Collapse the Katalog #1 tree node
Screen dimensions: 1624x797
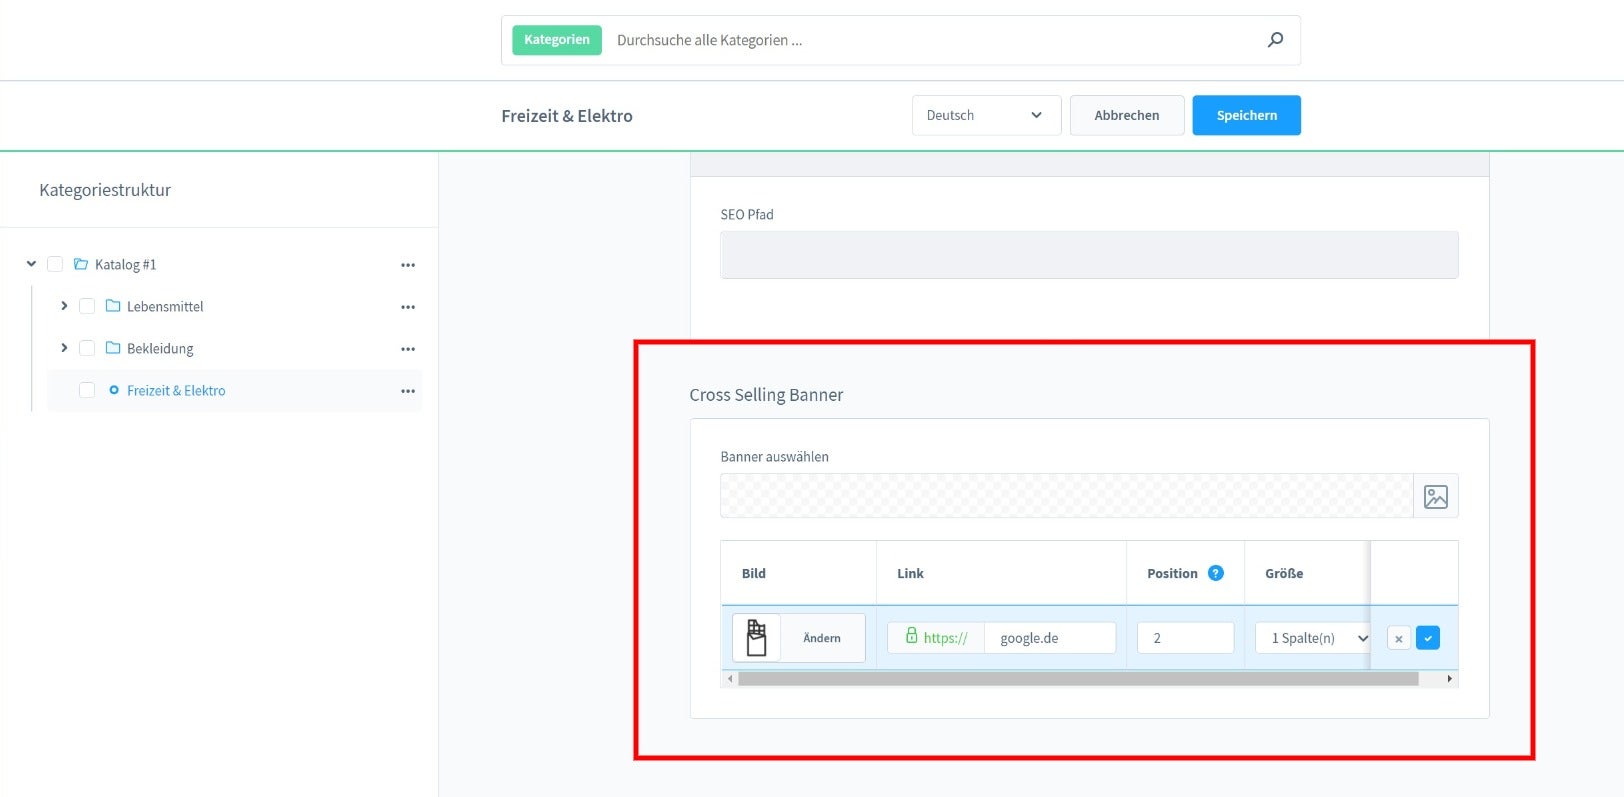pos(31,264)
